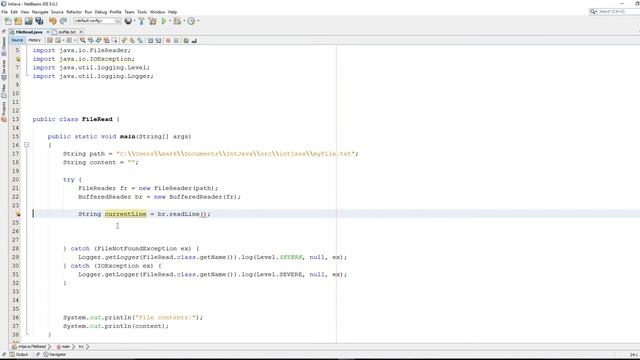Open the Window menu
The width and height of the screenshot is (640, 360).
coord(158,12)
